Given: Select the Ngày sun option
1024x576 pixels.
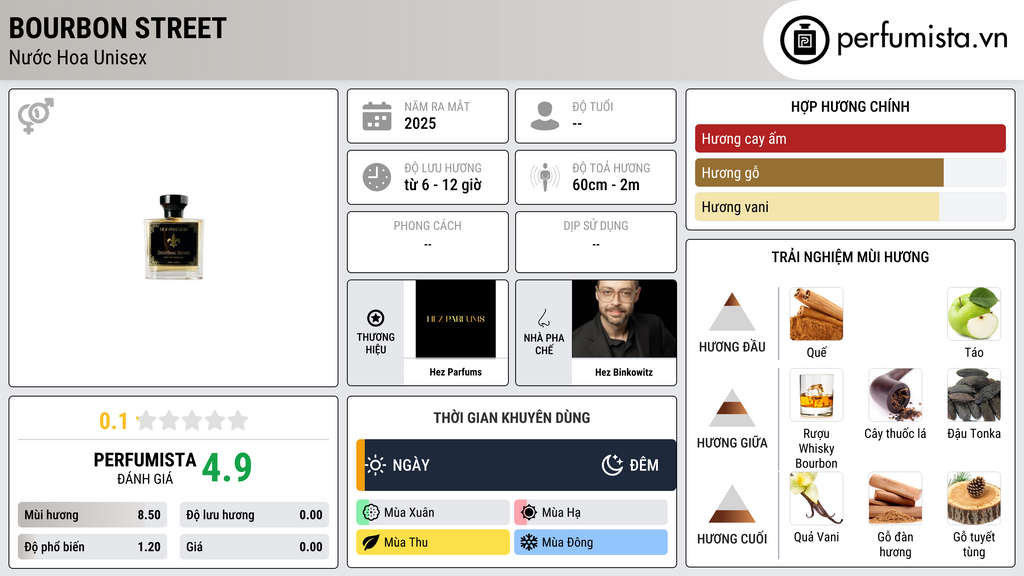Looking at the screenshot, I should tap(397, 465).
